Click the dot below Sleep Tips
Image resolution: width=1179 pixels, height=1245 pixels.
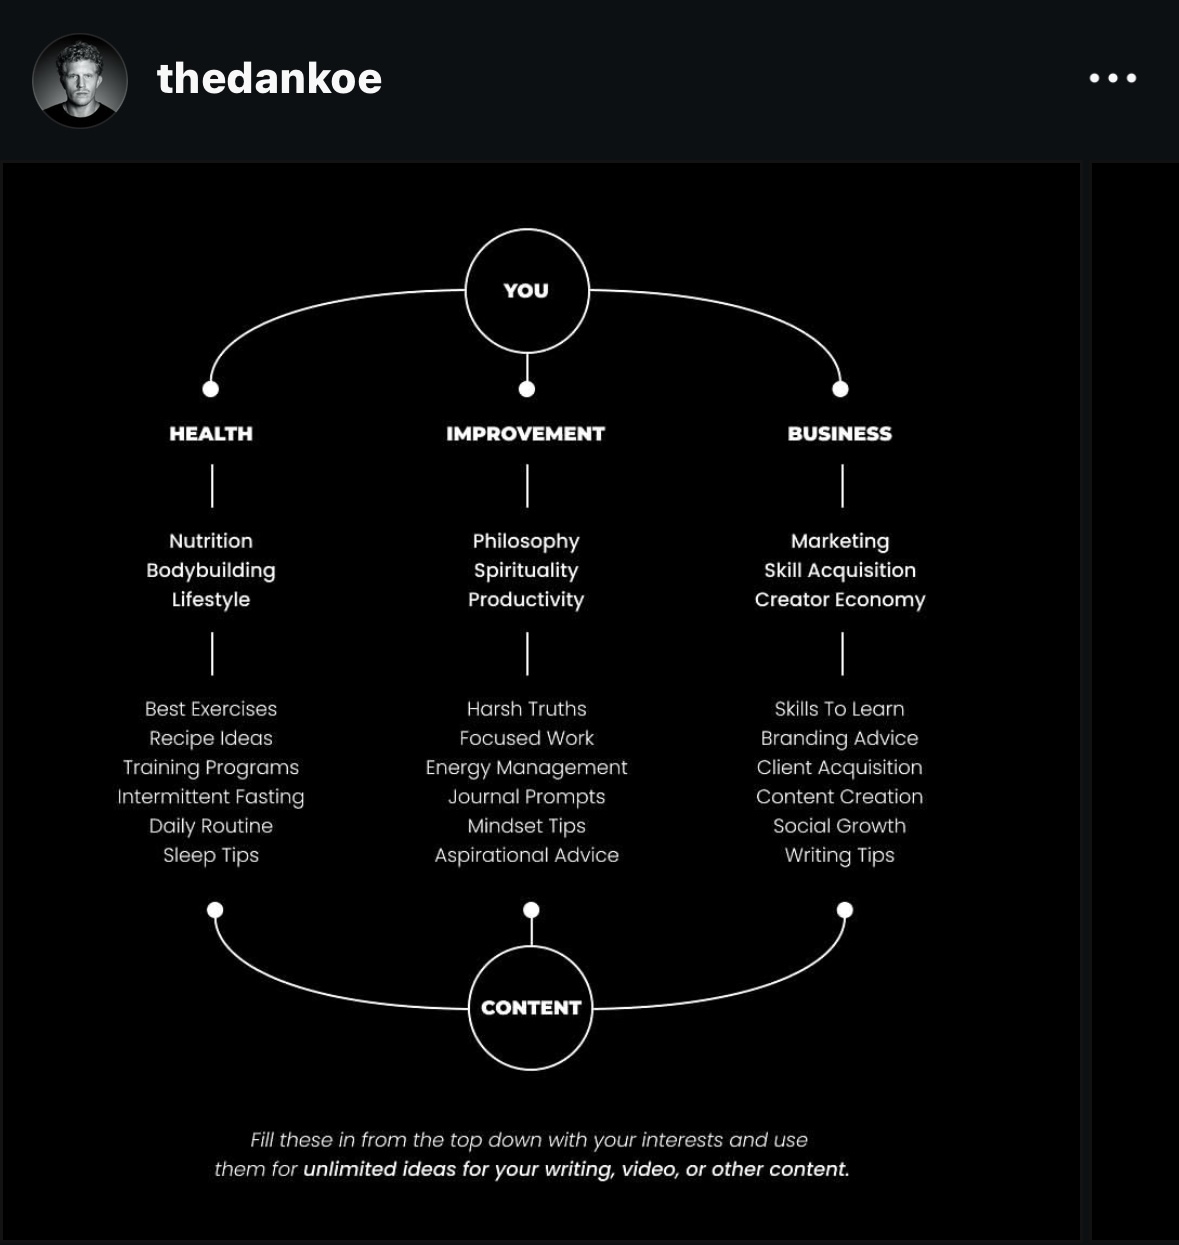point(215,910)
